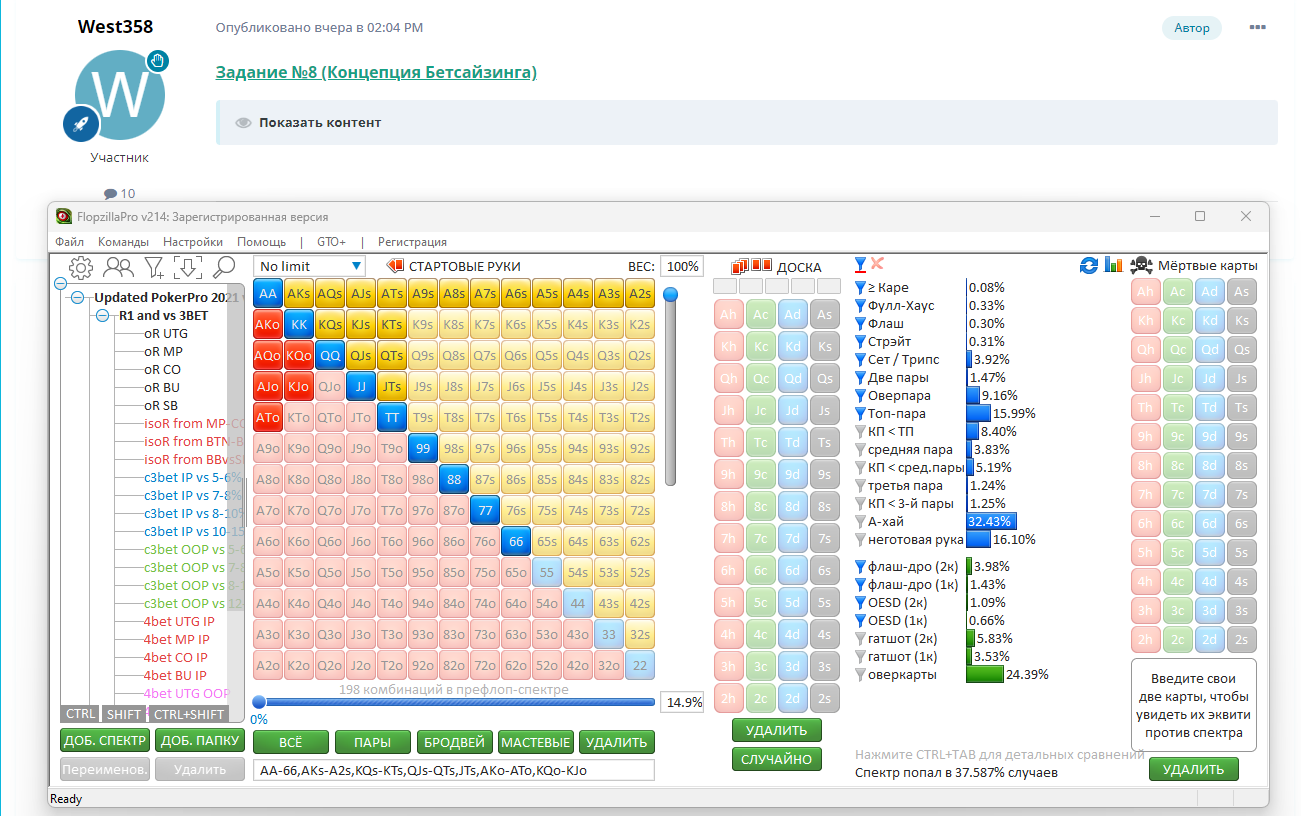The width and height of the screenshot is (1301, 816).
Task: Click the two-people players icon
Action: pyautogui.click(x=119, y=267)
